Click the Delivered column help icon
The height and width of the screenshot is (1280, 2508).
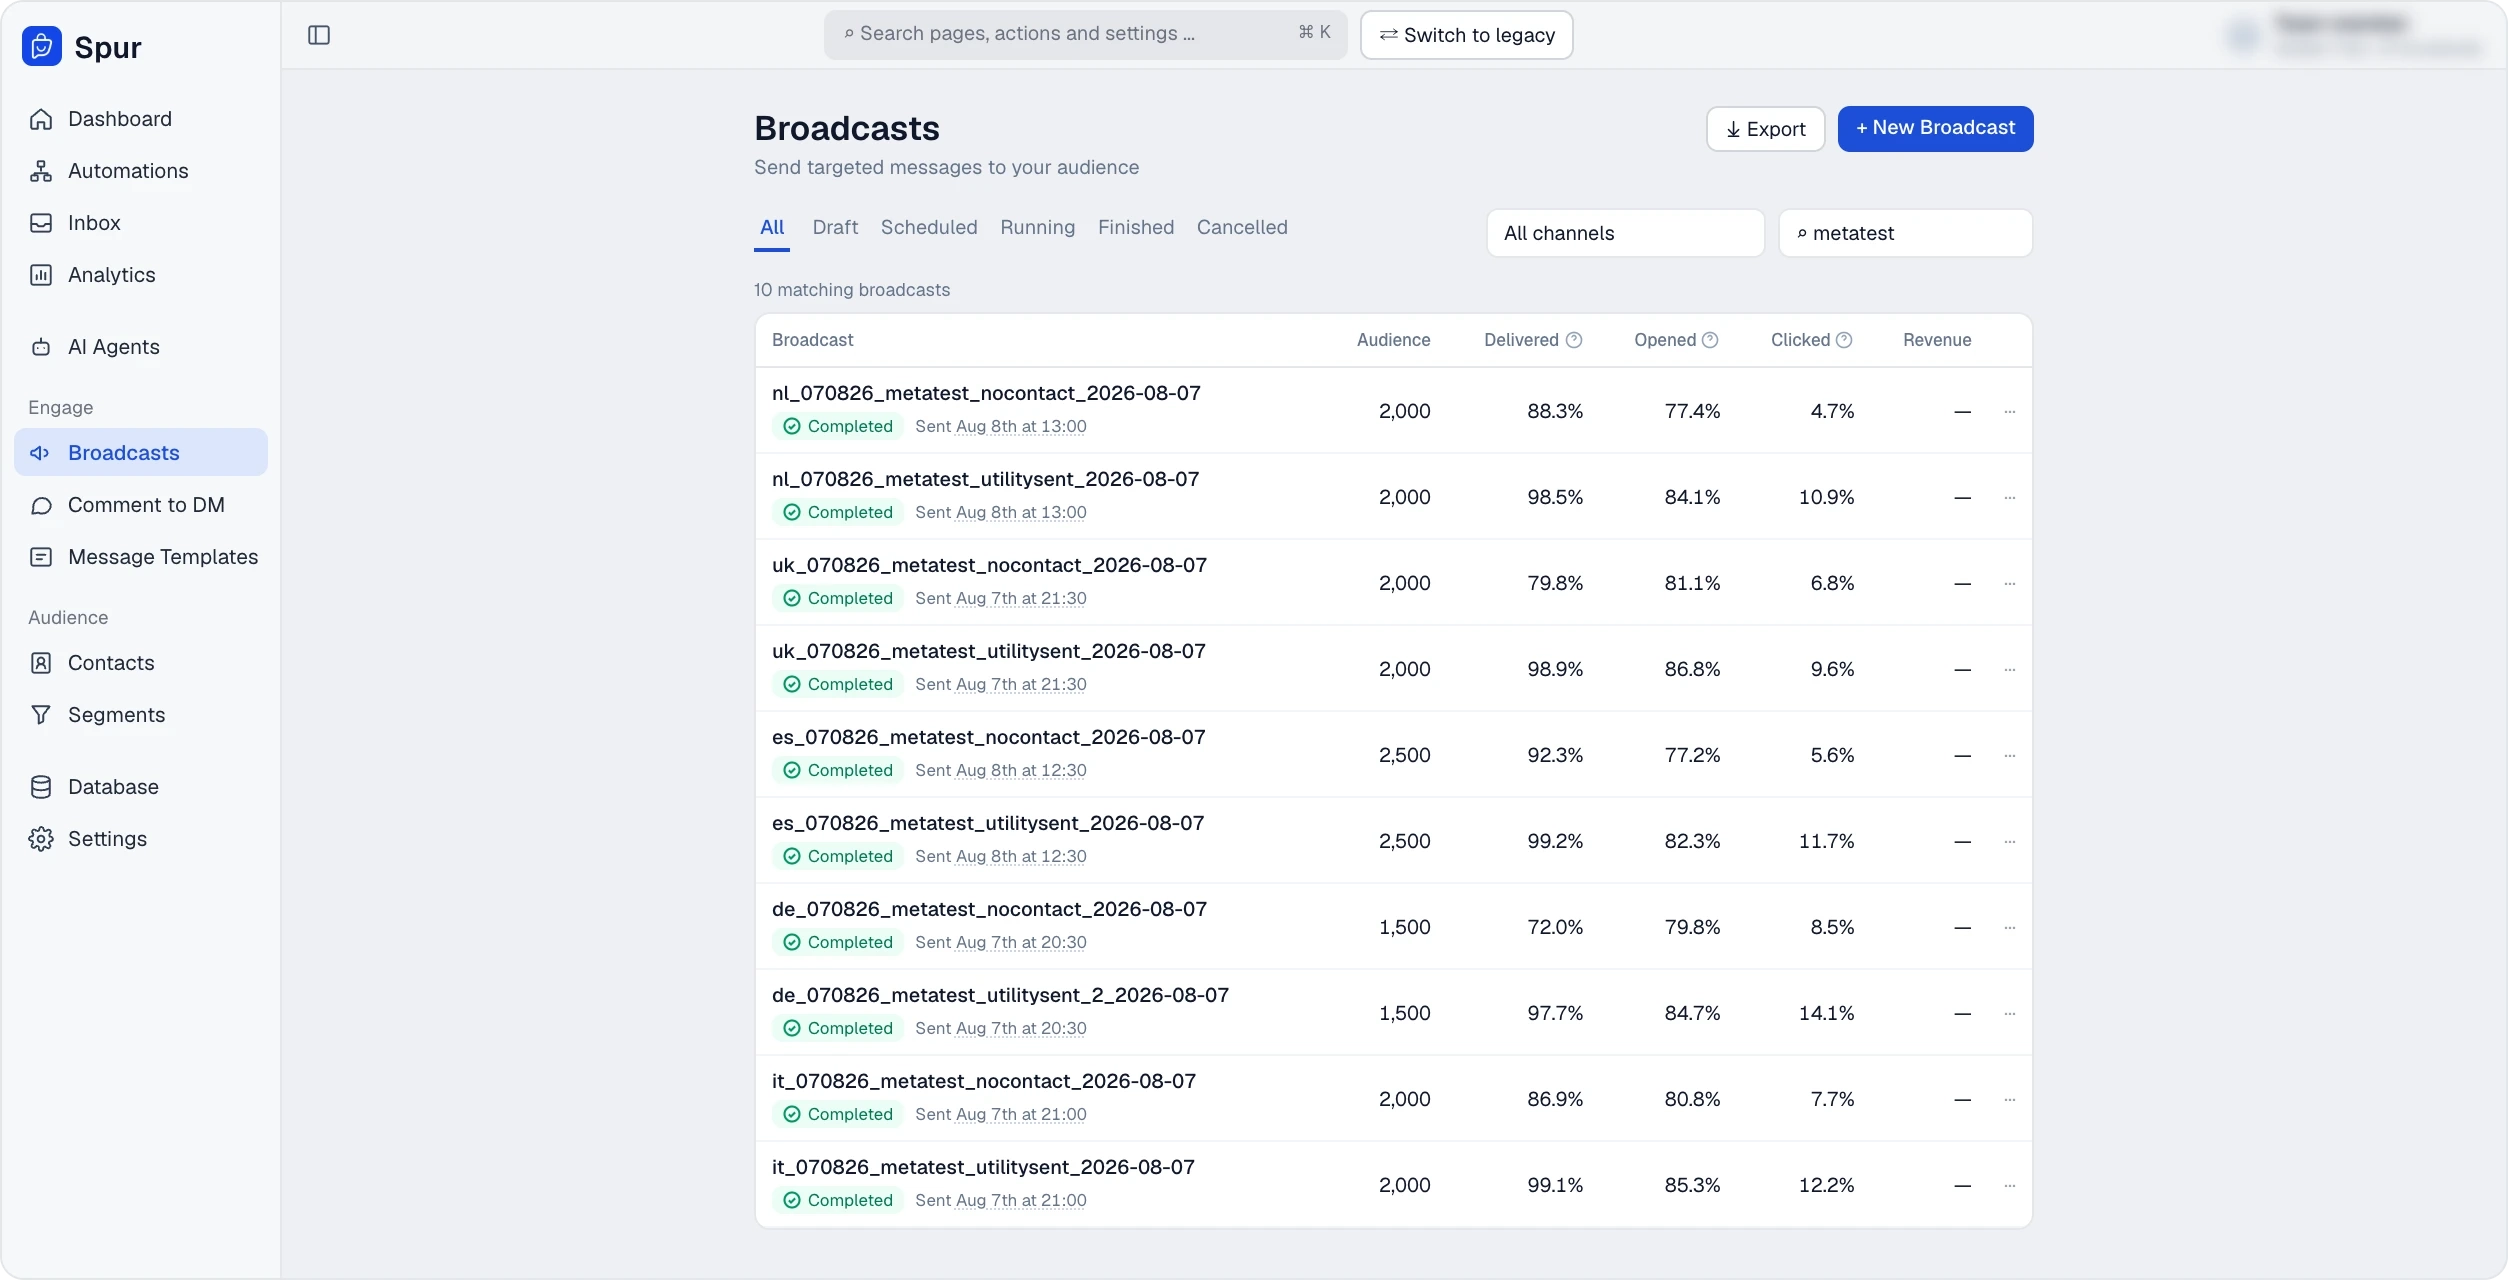pos(1574,340)
